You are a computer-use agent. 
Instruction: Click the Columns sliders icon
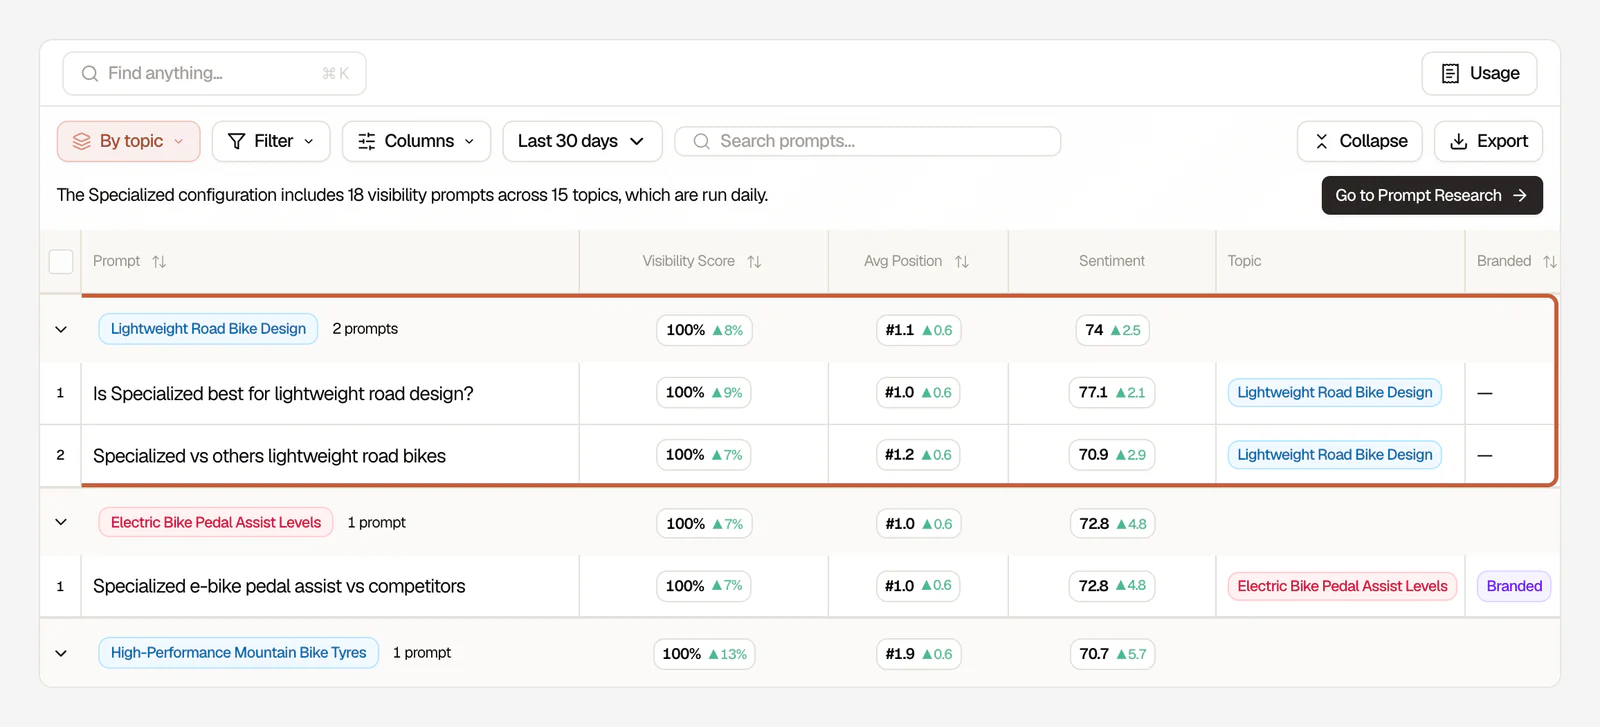[367, 141]
